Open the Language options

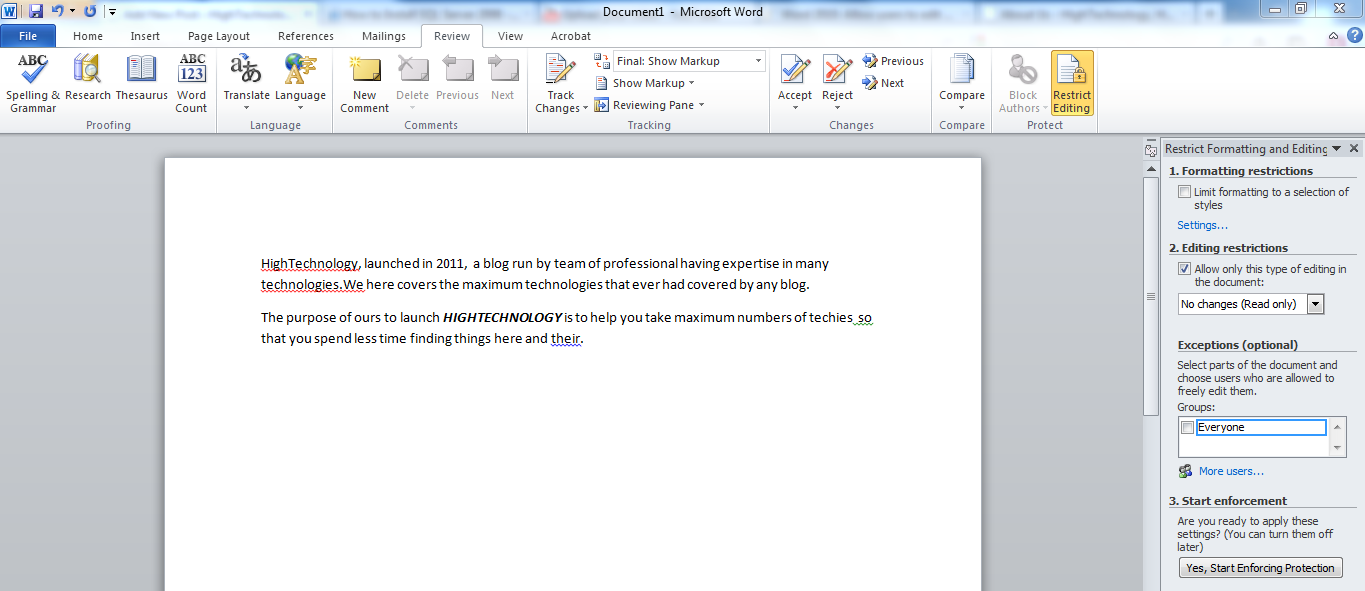(301, 84)
